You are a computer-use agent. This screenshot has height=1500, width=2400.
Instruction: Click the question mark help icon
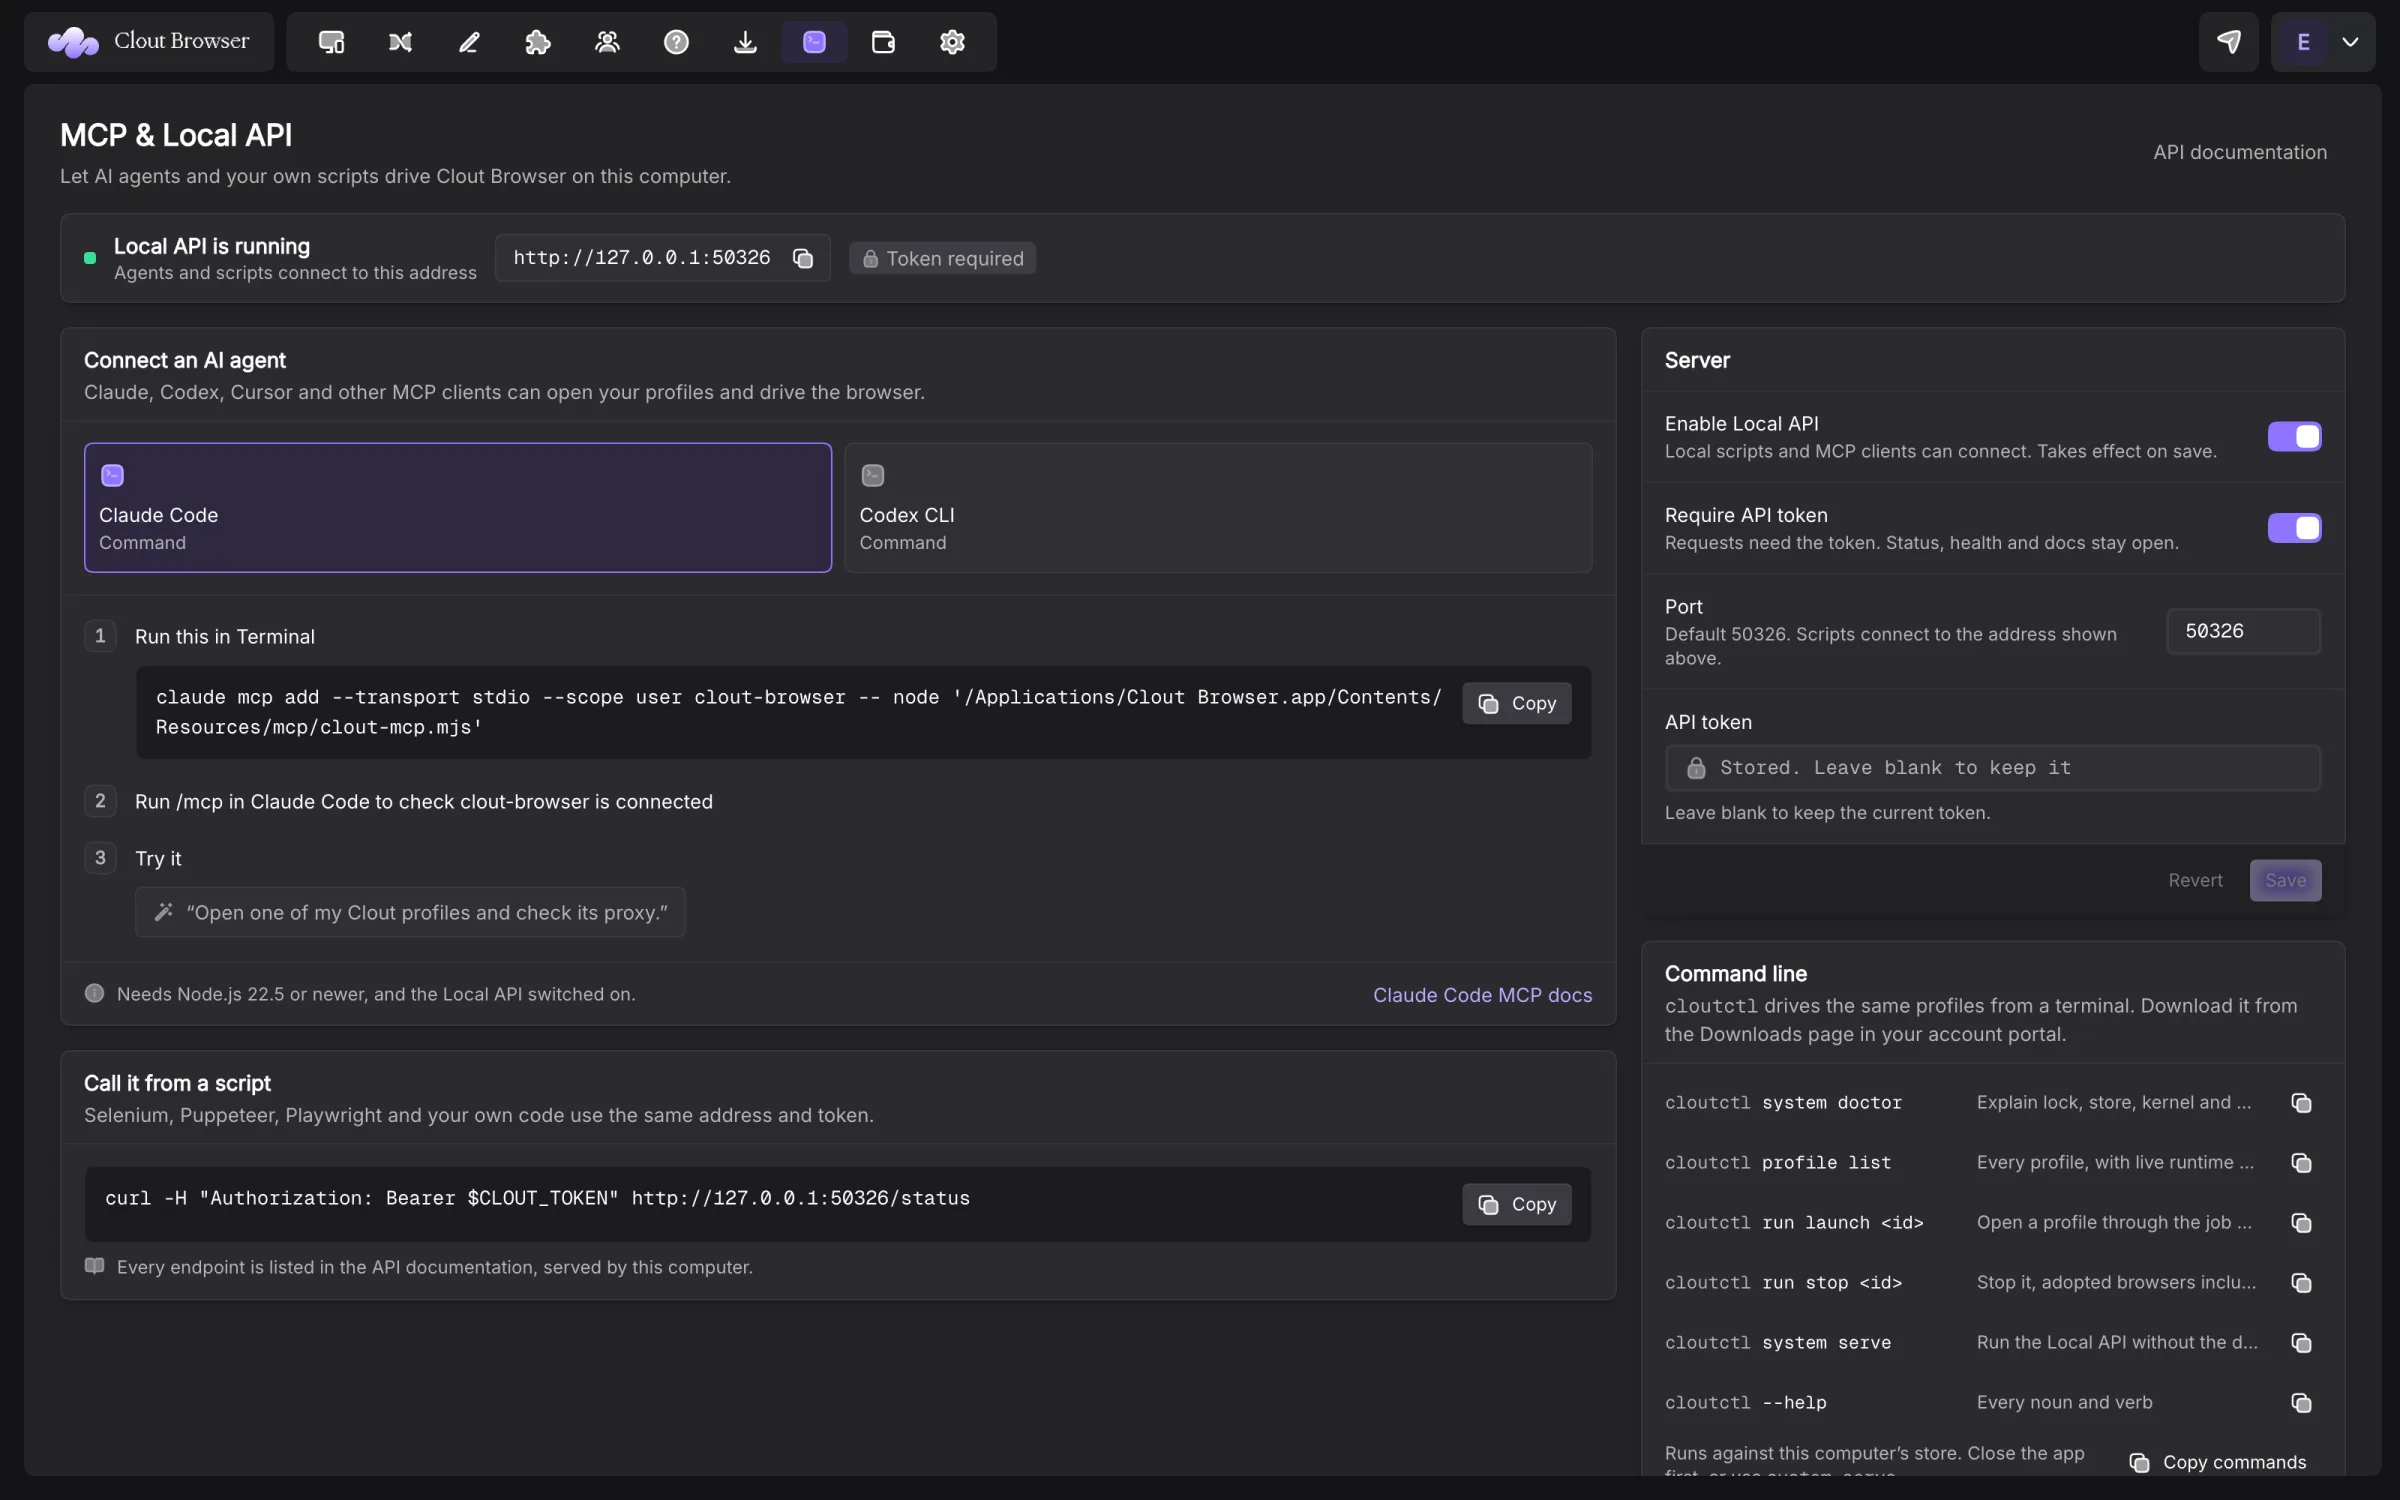[x=676, y=42]
